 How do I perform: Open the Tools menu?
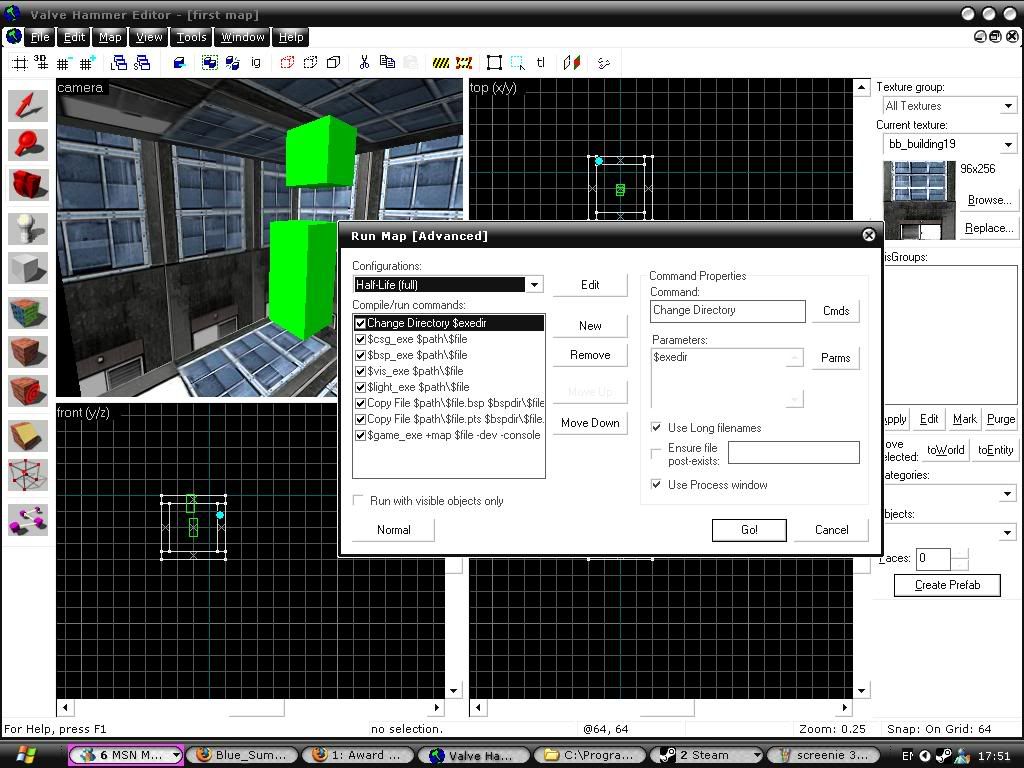191,37
